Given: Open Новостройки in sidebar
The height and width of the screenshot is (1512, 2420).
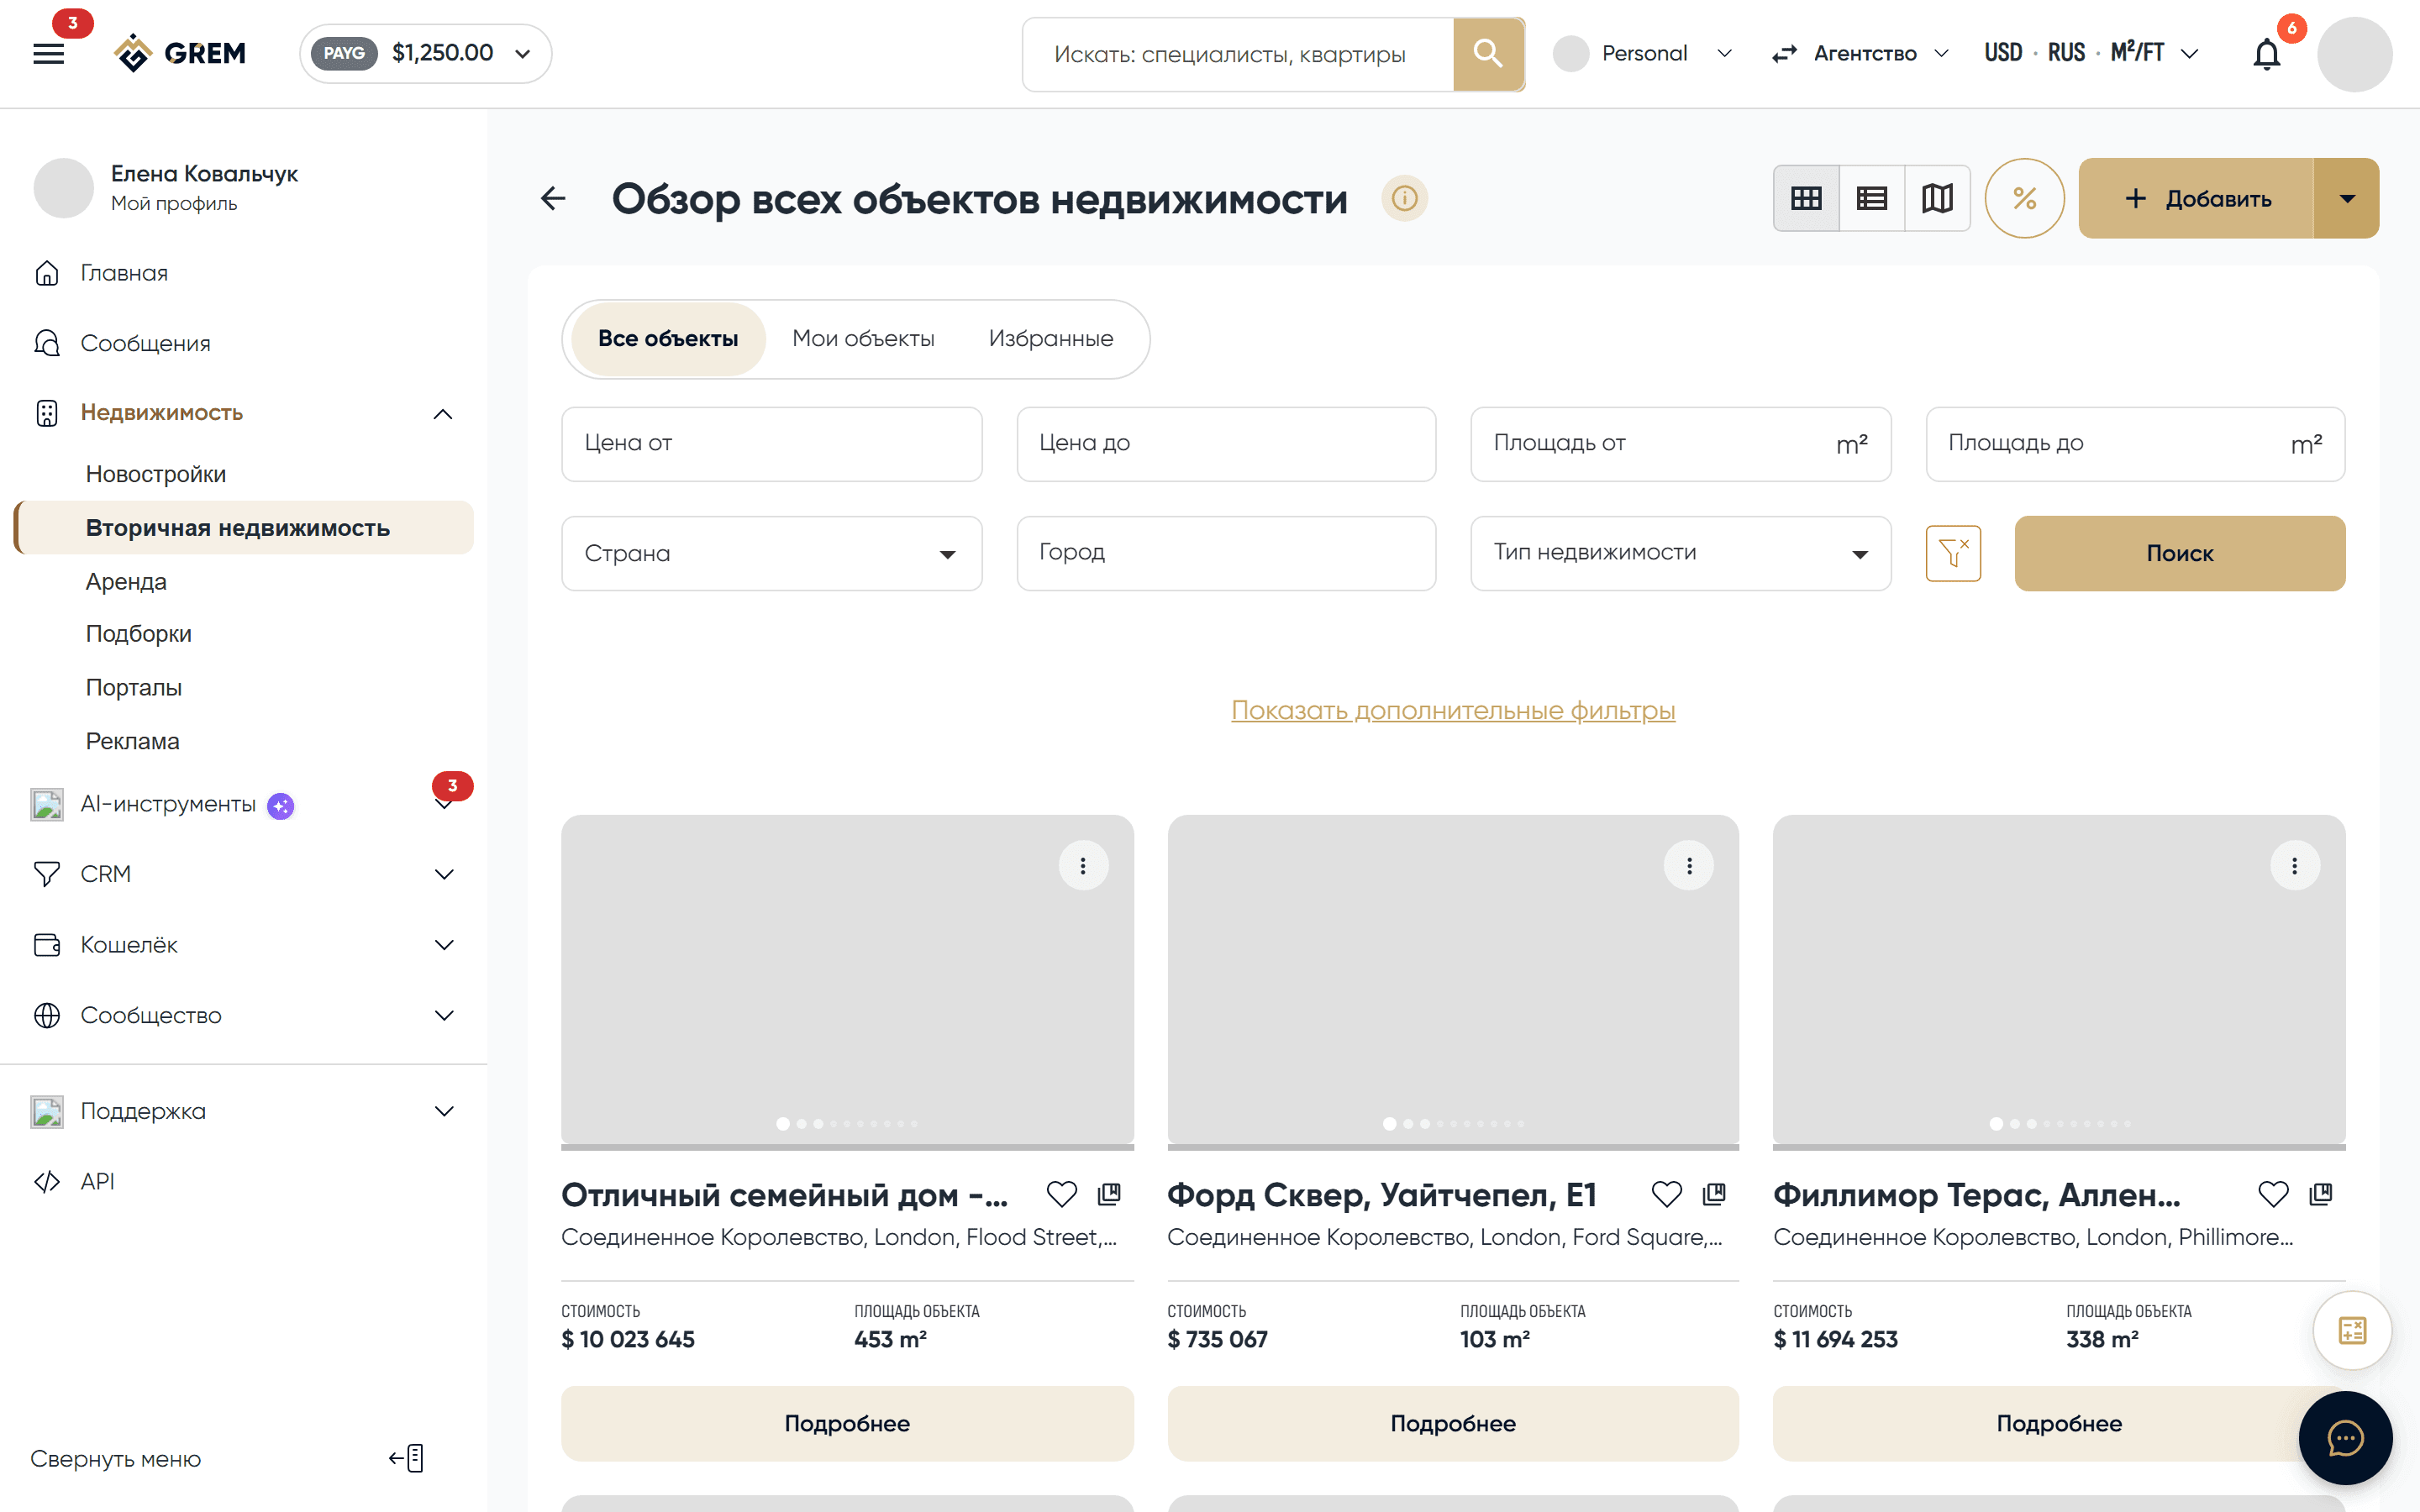Looking at the screenshot, I should tap(156, 474).
